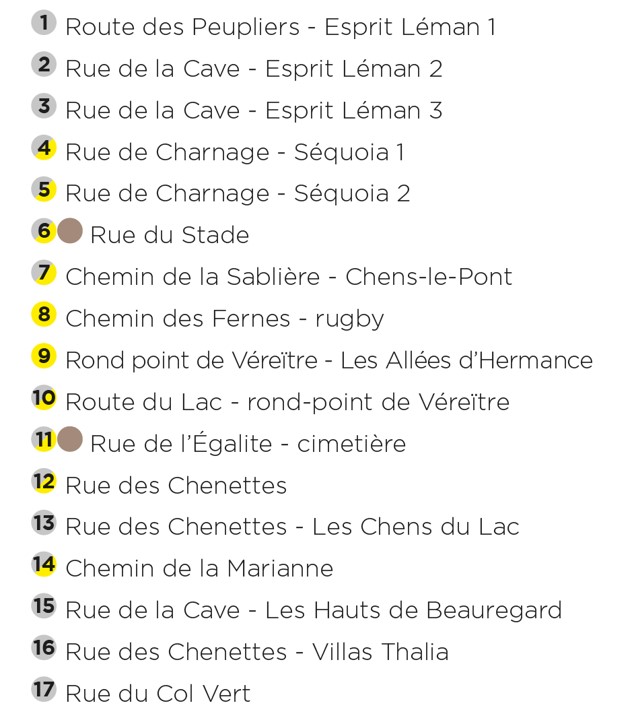
Task: Click brown dot beside Rue de l'Égalite
Action: coord(70,439)
